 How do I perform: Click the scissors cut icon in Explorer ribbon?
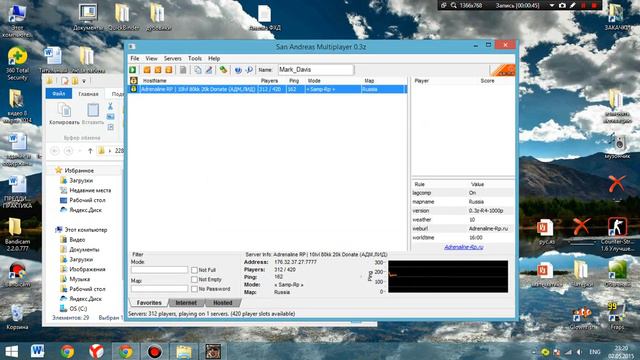click(x=110, y=107)
